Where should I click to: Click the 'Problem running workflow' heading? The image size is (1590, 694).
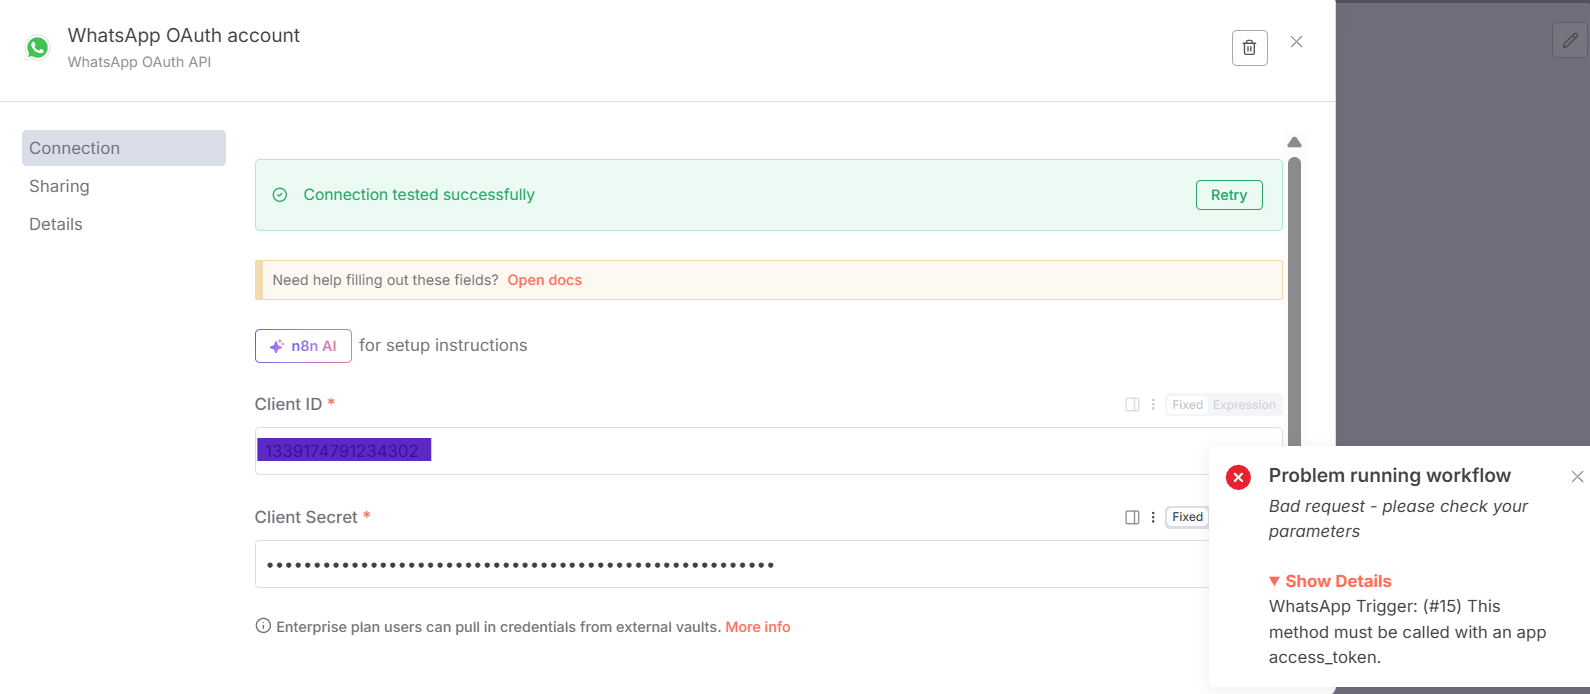[1390, 475]
